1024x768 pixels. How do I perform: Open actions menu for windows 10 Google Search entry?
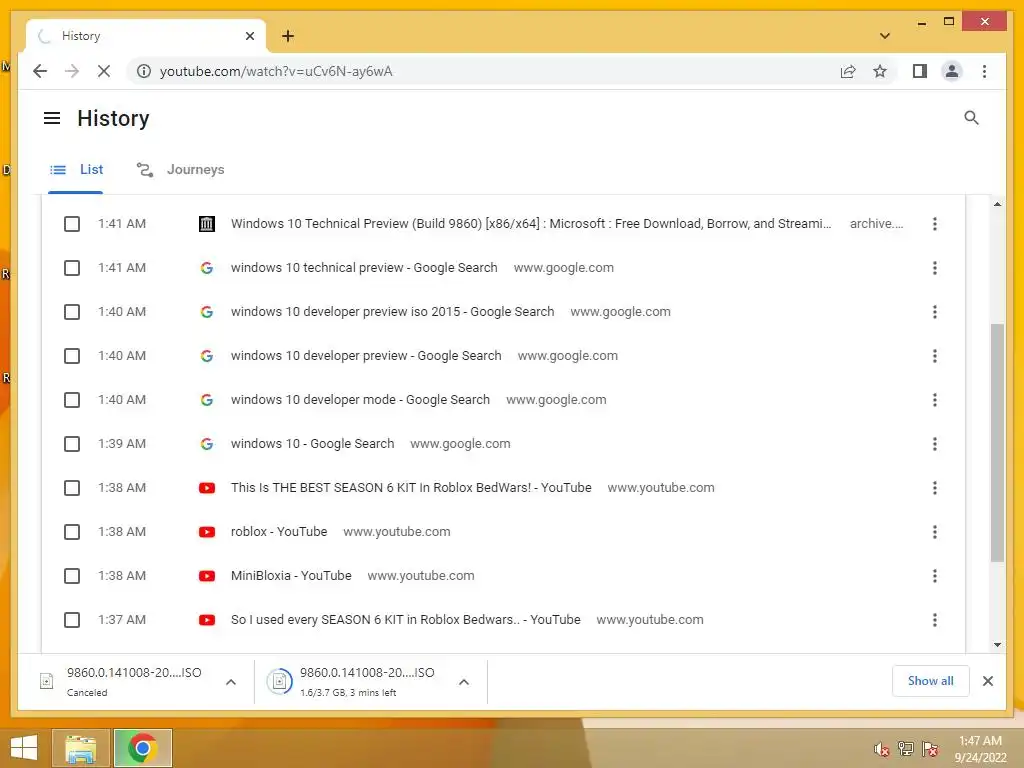click(x=935, y=444)
